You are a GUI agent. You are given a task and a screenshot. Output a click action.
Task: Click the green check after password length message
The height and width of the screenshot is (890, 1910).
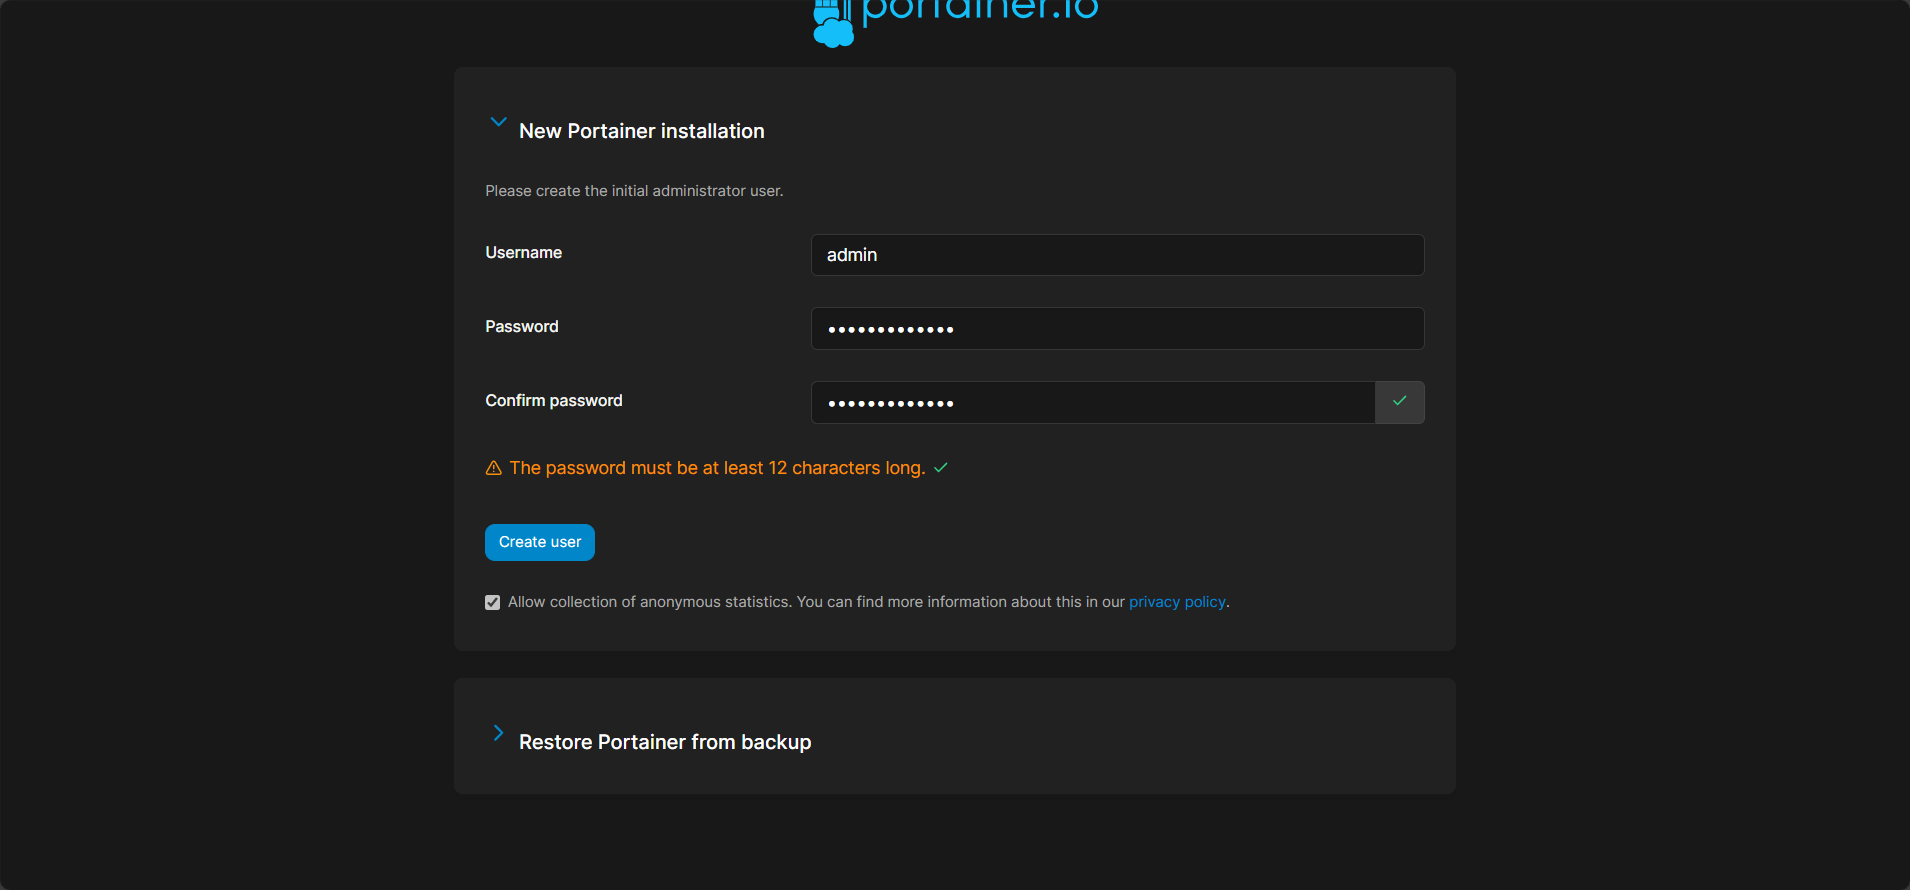941,468
